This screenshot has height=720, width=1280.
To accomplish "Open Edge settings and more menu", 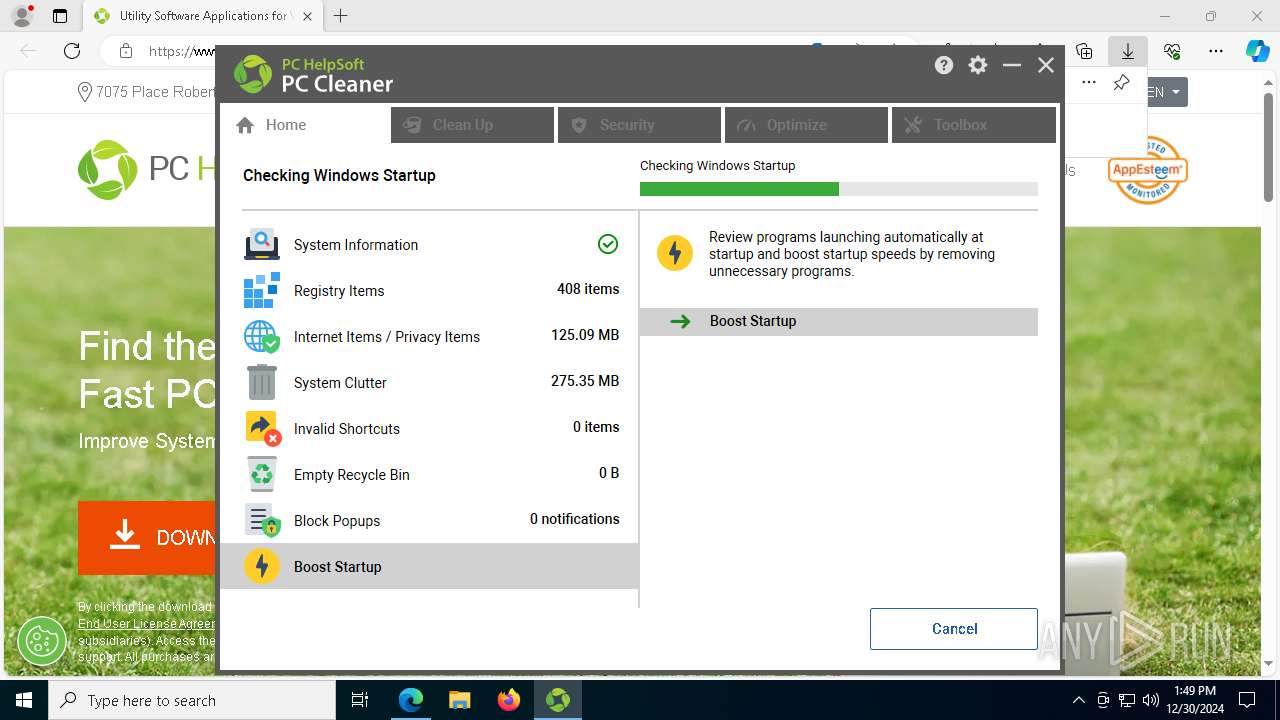I will pyautogui.click(x=1216, y=51).
